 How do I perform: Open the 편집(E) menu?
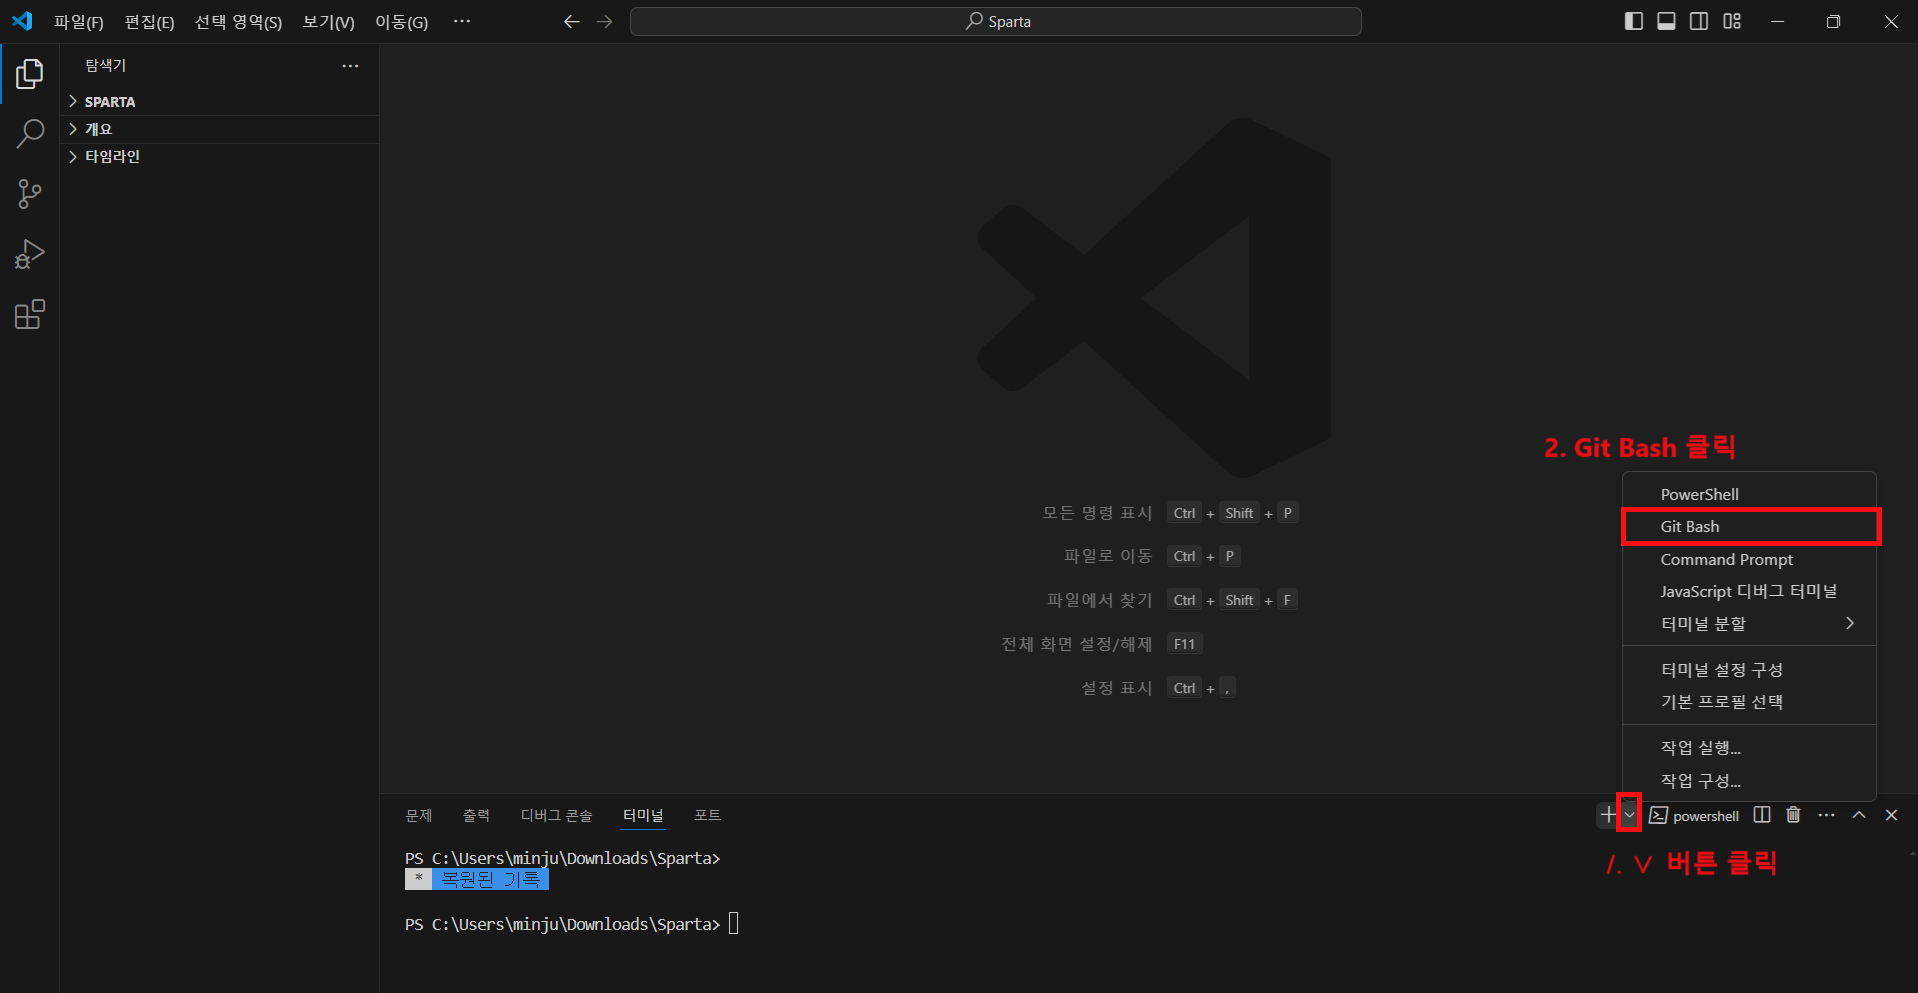click(149, 22)
